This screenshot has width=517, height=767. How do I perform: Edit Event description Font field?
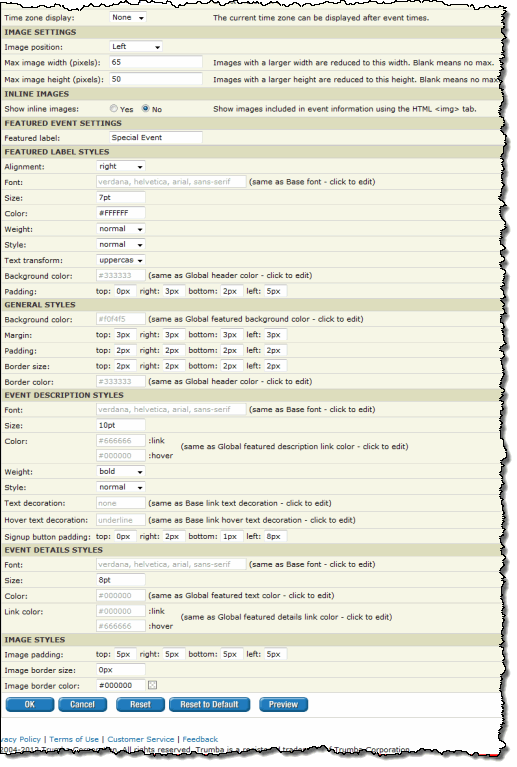171,409
